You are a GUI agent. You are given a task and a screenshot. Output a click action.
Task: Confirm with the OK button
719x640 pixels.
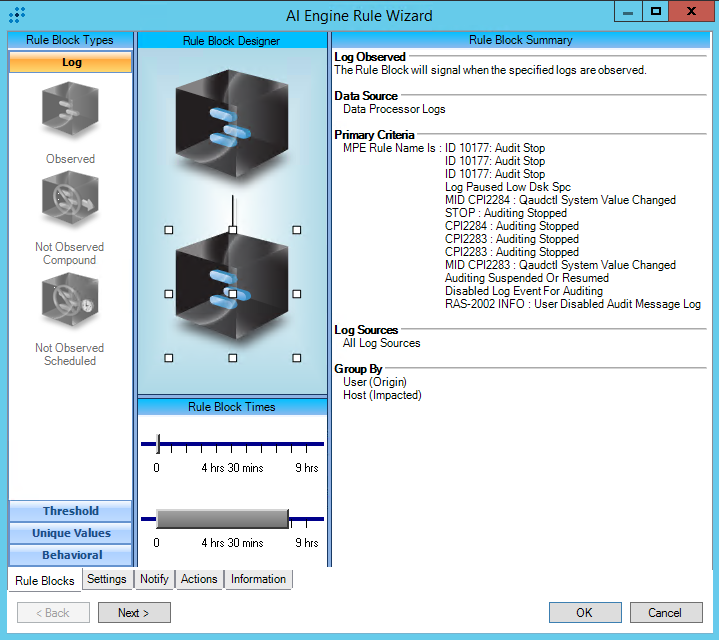(584, 613)
